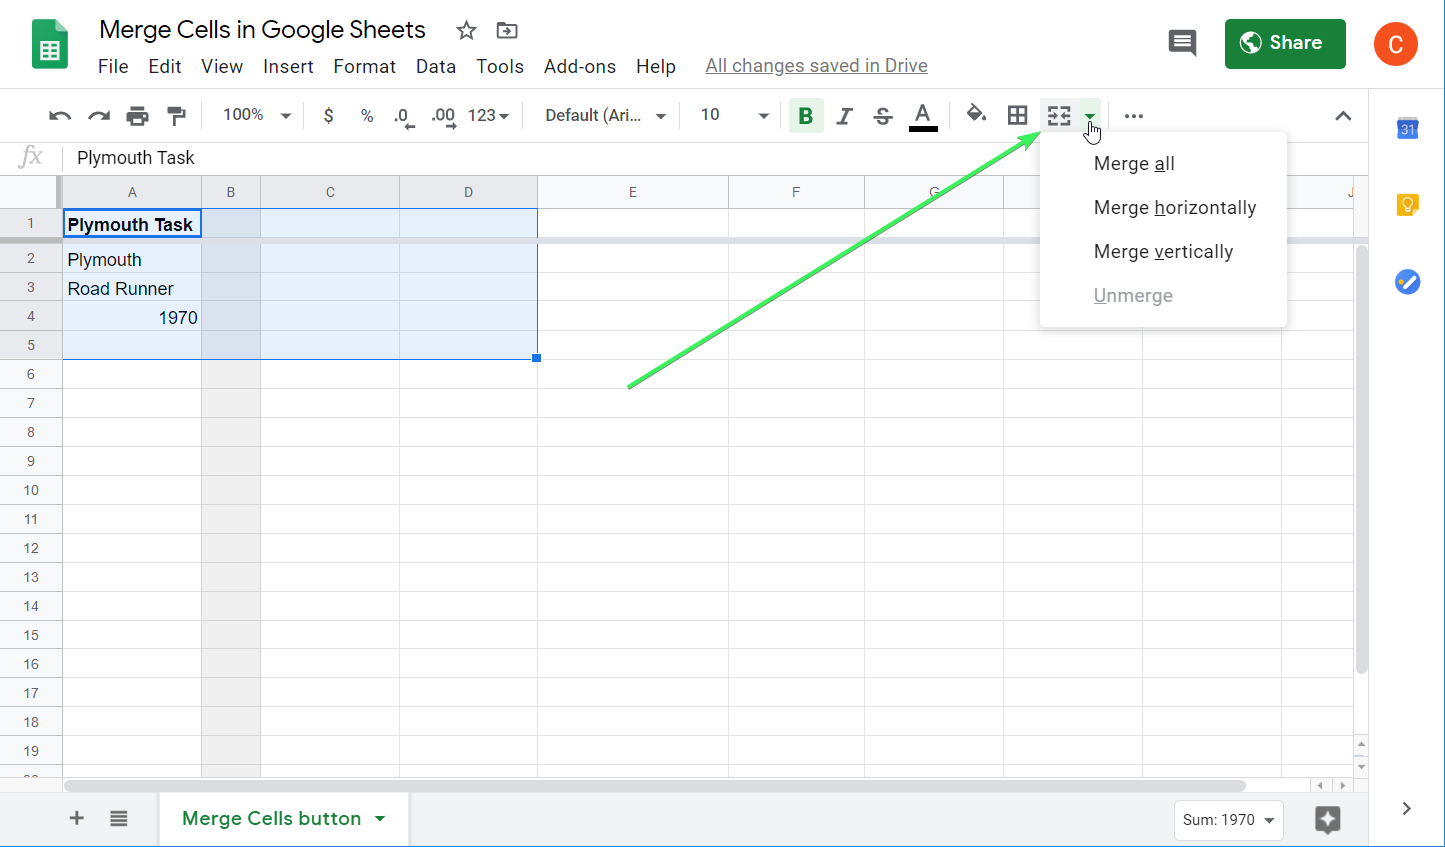Open Google Keep in the sidebar

click(1407, 204)
